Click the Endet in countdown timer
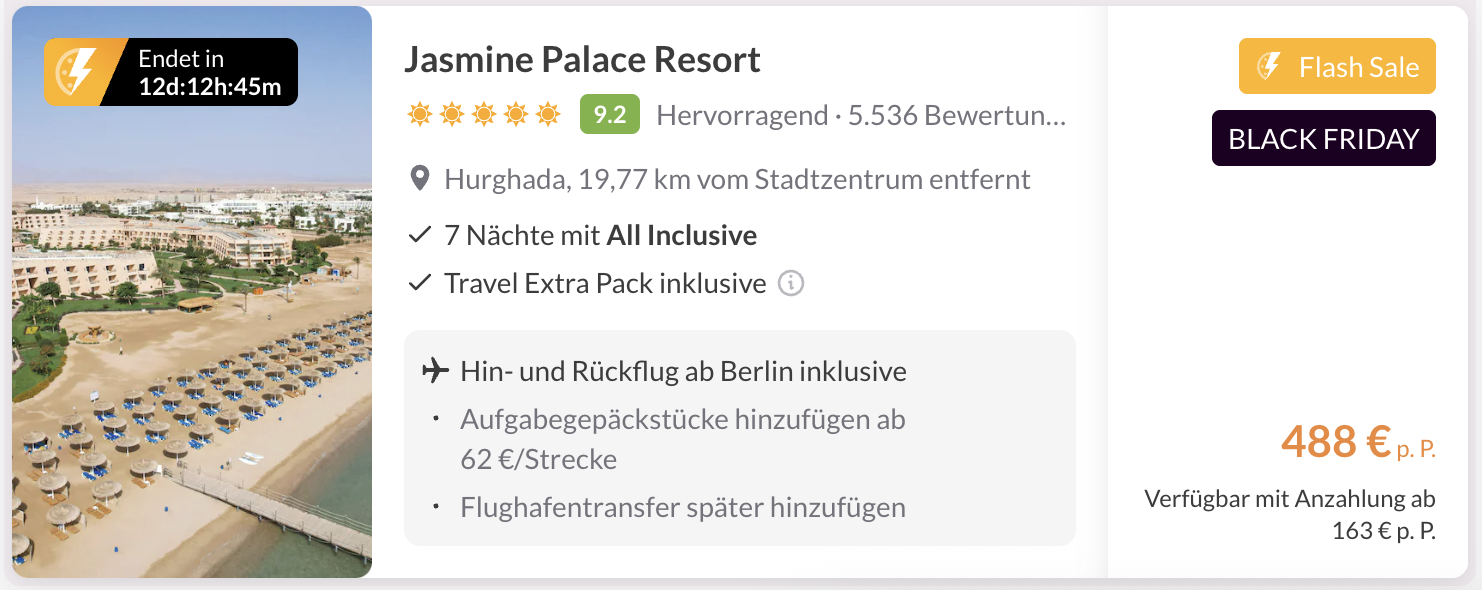Screen dimensions: 1482x590 [x=210, y=73]
